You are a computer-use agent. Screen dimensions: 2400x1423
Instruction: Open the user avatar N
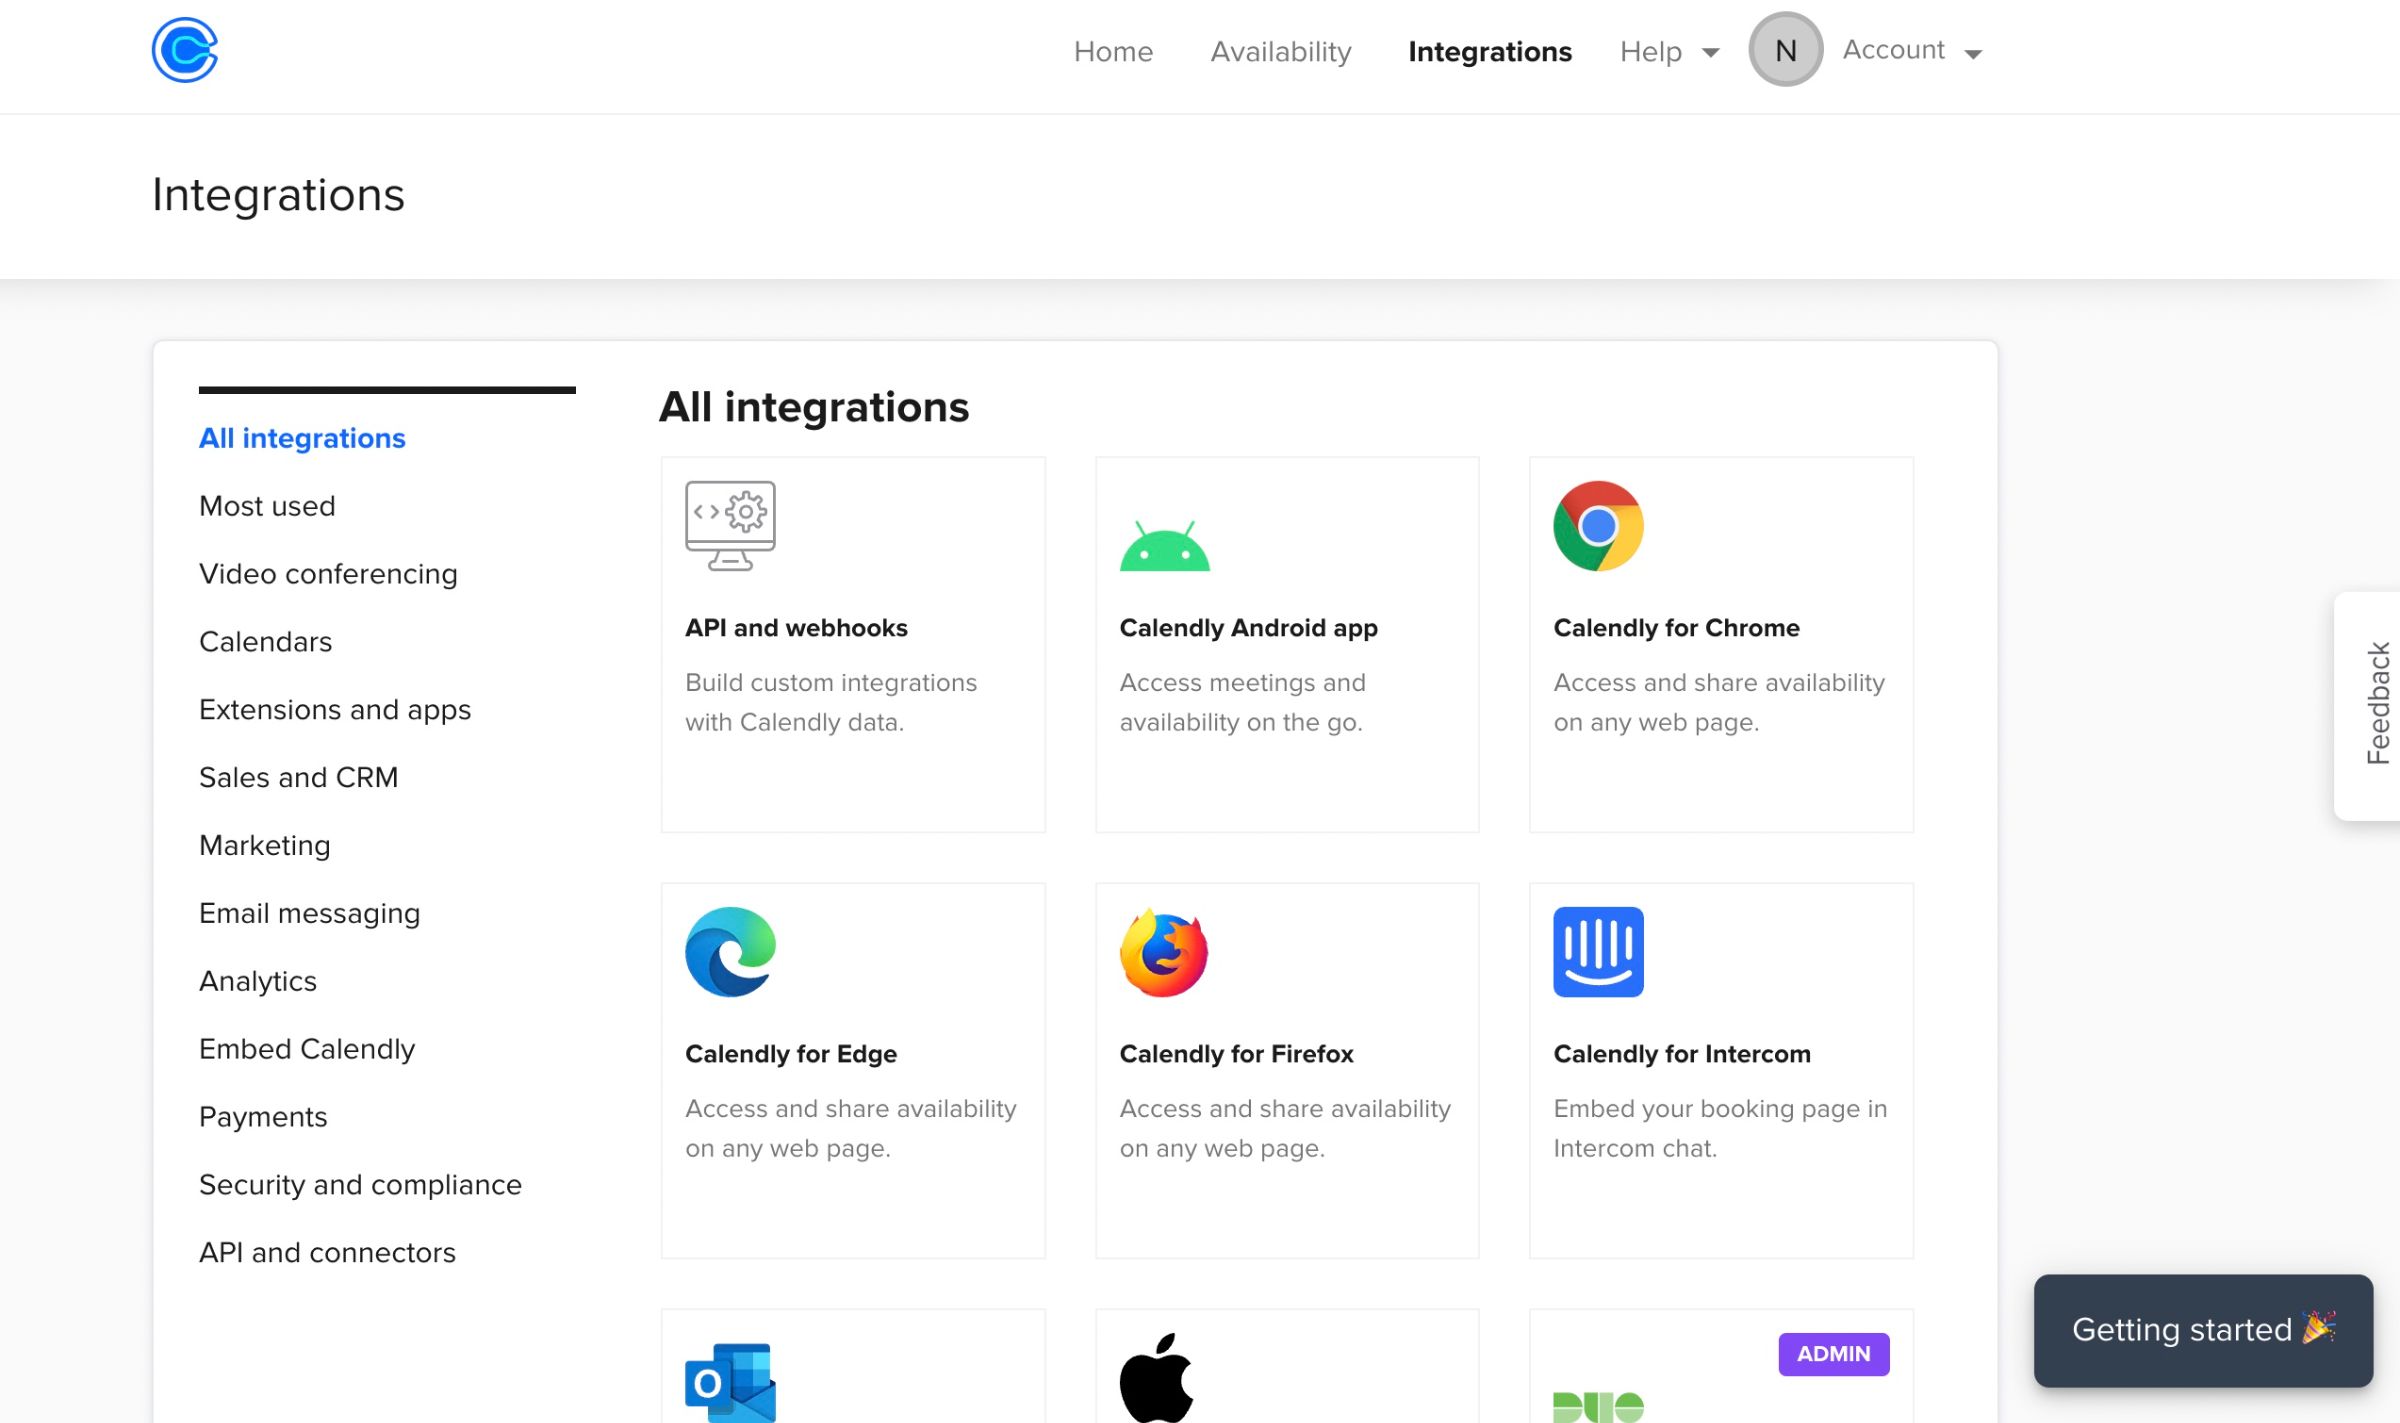click(1785, 50)
